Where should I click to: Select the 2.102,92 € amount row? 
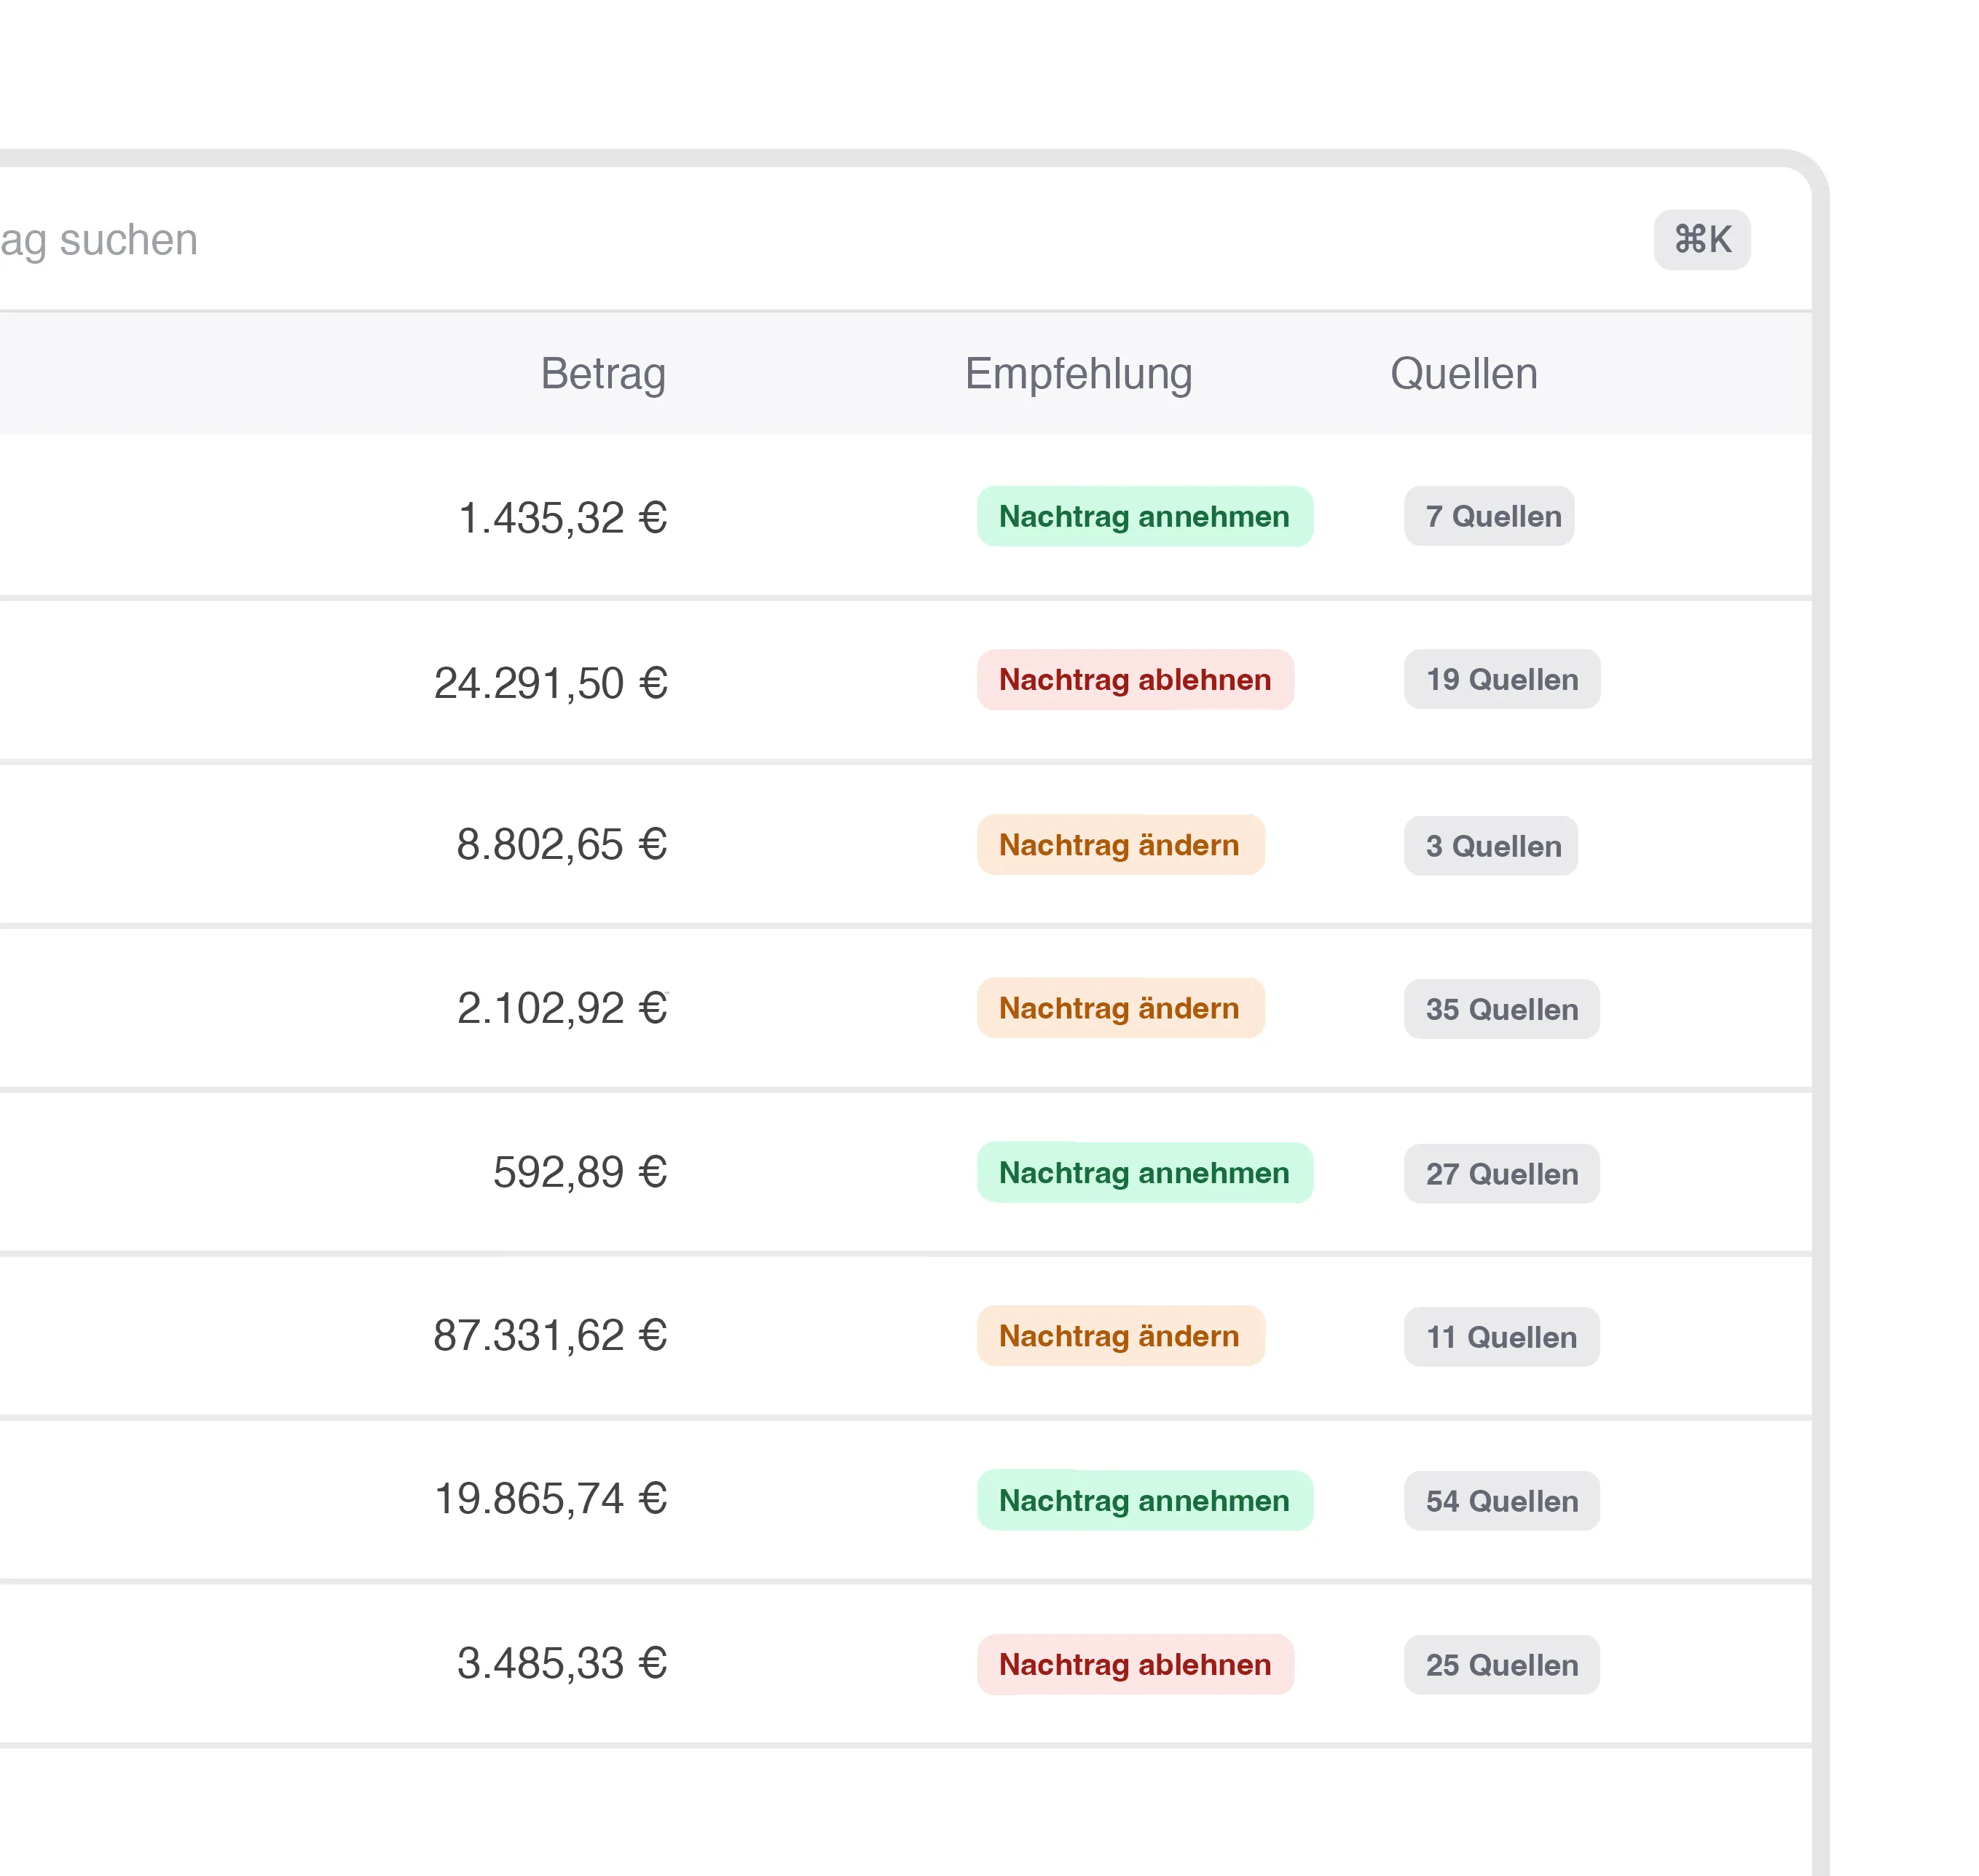point(562,1008)
